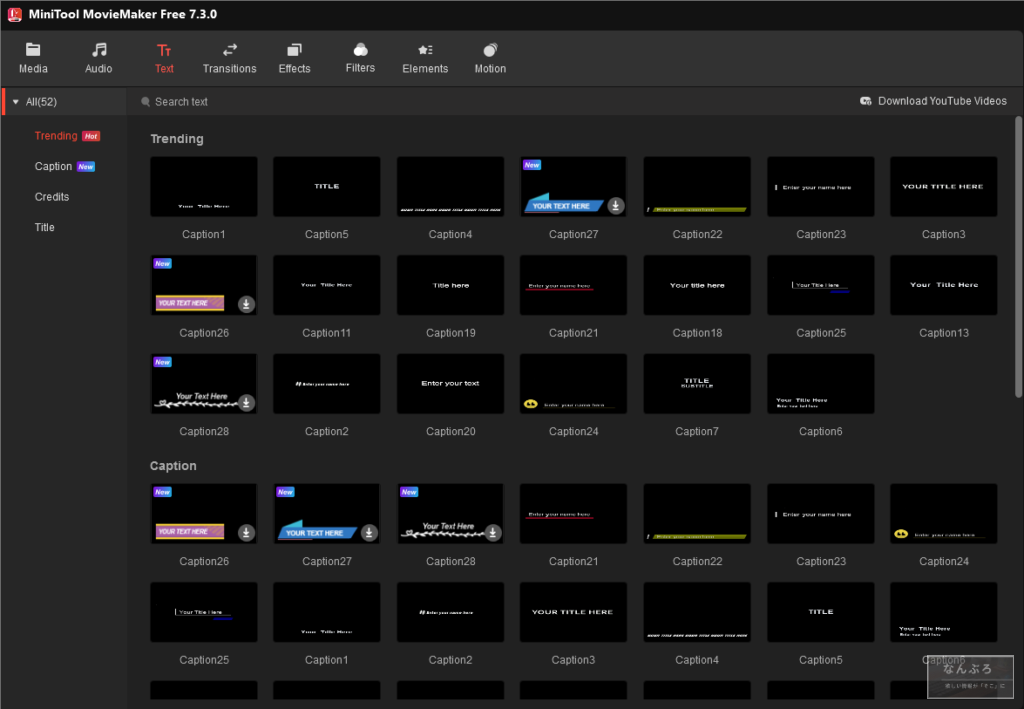Select the Title category
This screenshot has height=709, width=1024.
45,227
